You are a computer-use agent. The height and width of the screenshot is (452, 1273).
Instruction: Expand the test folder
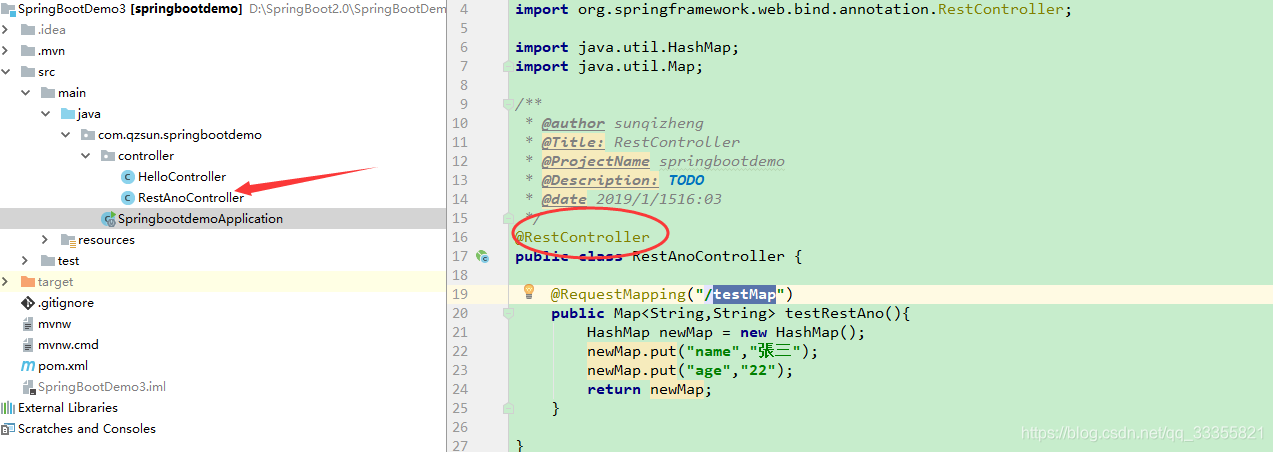click(x=26, y=261)
